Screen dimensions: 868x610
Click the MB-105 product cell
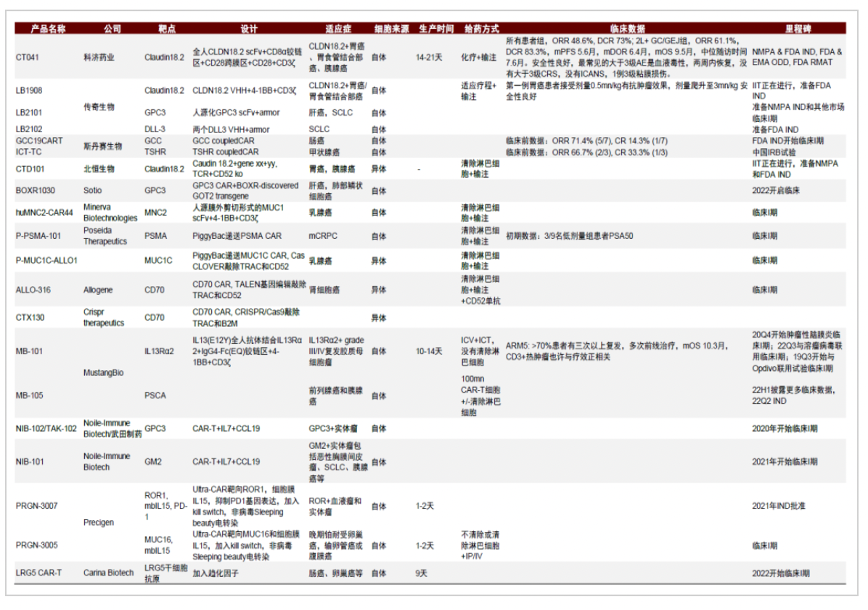(x=29, y=395)
